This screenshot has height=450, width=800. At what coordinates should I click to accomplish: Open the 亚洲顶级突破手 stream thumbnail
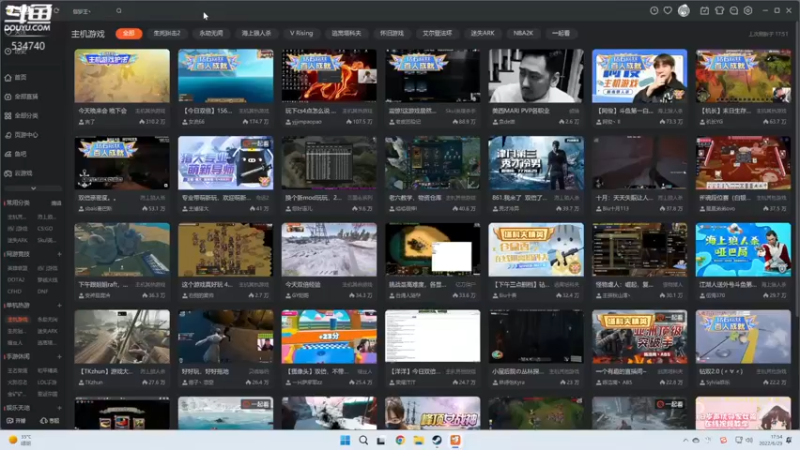tap(639, 337)
